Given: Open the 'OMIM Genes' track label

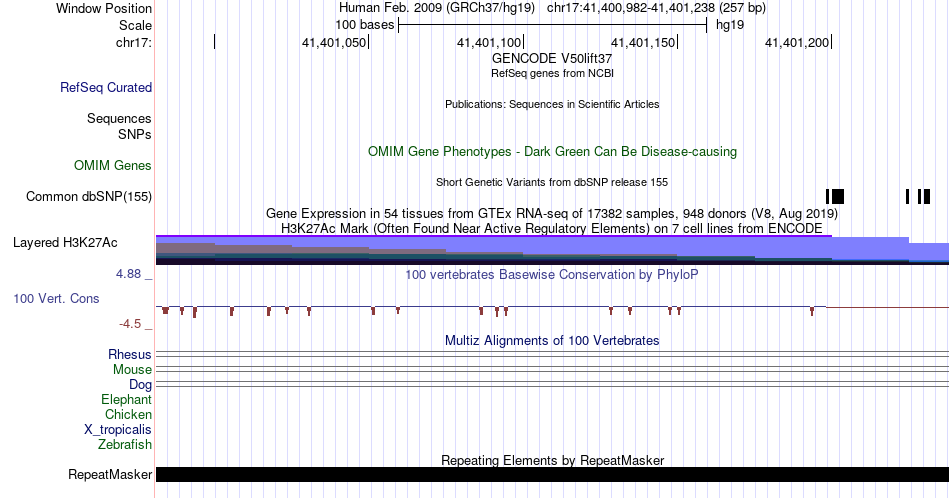Looking at the screenshot, I should [x=113, y=165].
